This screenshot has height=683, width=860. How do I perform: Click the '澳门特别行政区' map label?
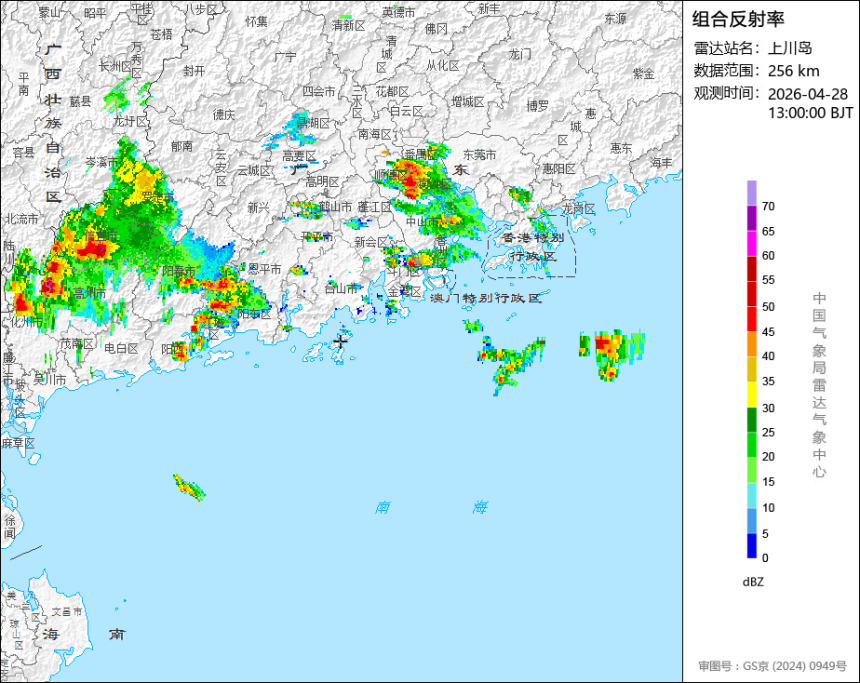pos(486,298)
